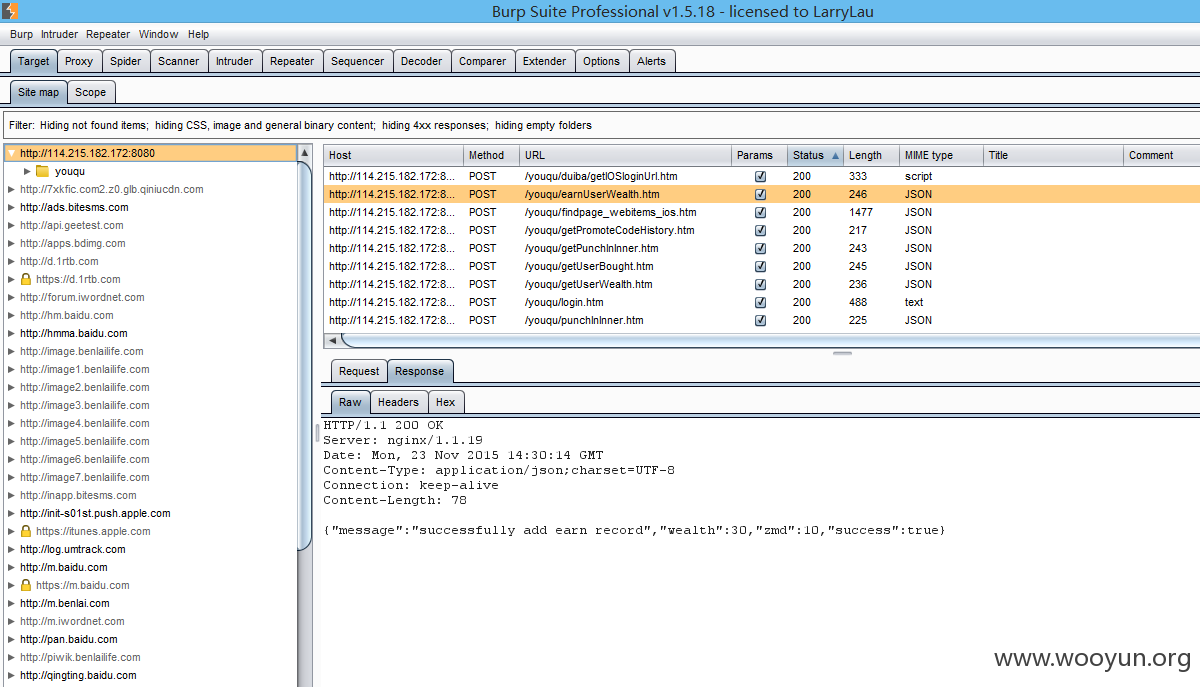Click the JSON response body text
Image resolution: width=1200 pixels, height=687 pixels.
(x=634, y=530)
